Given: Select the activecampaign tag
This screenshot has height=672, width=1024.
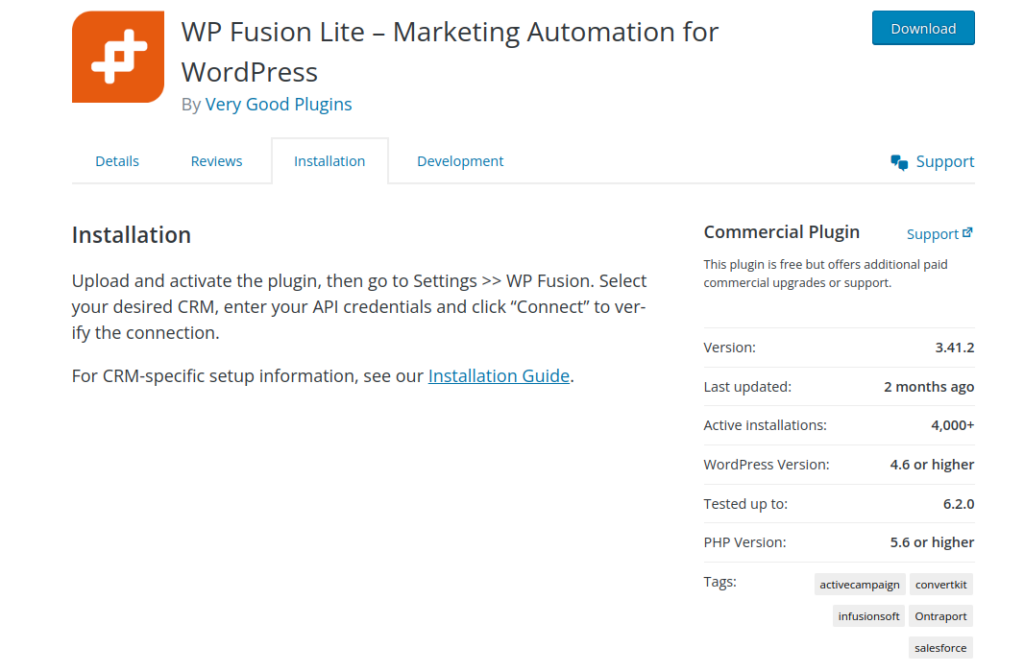Looking at the screenshot, I should (x=859, y=584).
